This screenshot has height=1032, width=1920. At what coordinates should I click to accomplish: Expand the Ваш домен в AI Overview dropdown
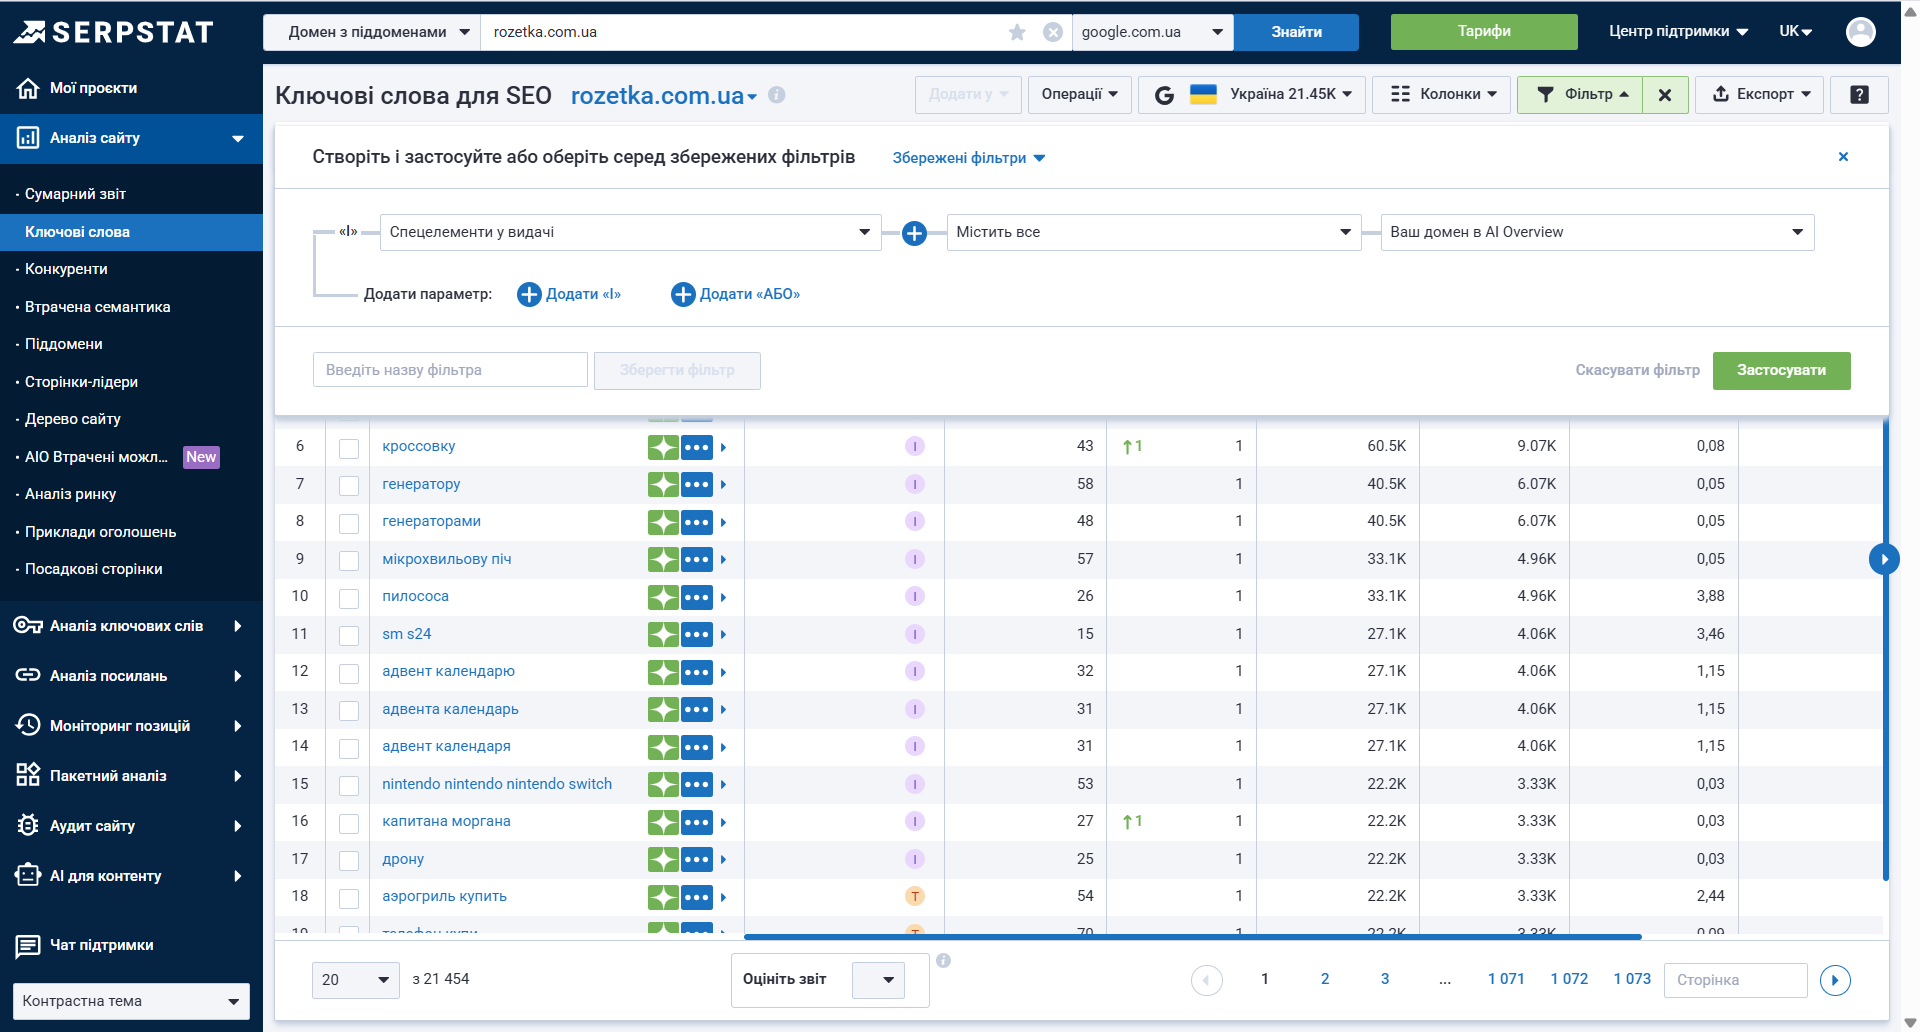coord(1596,232)
